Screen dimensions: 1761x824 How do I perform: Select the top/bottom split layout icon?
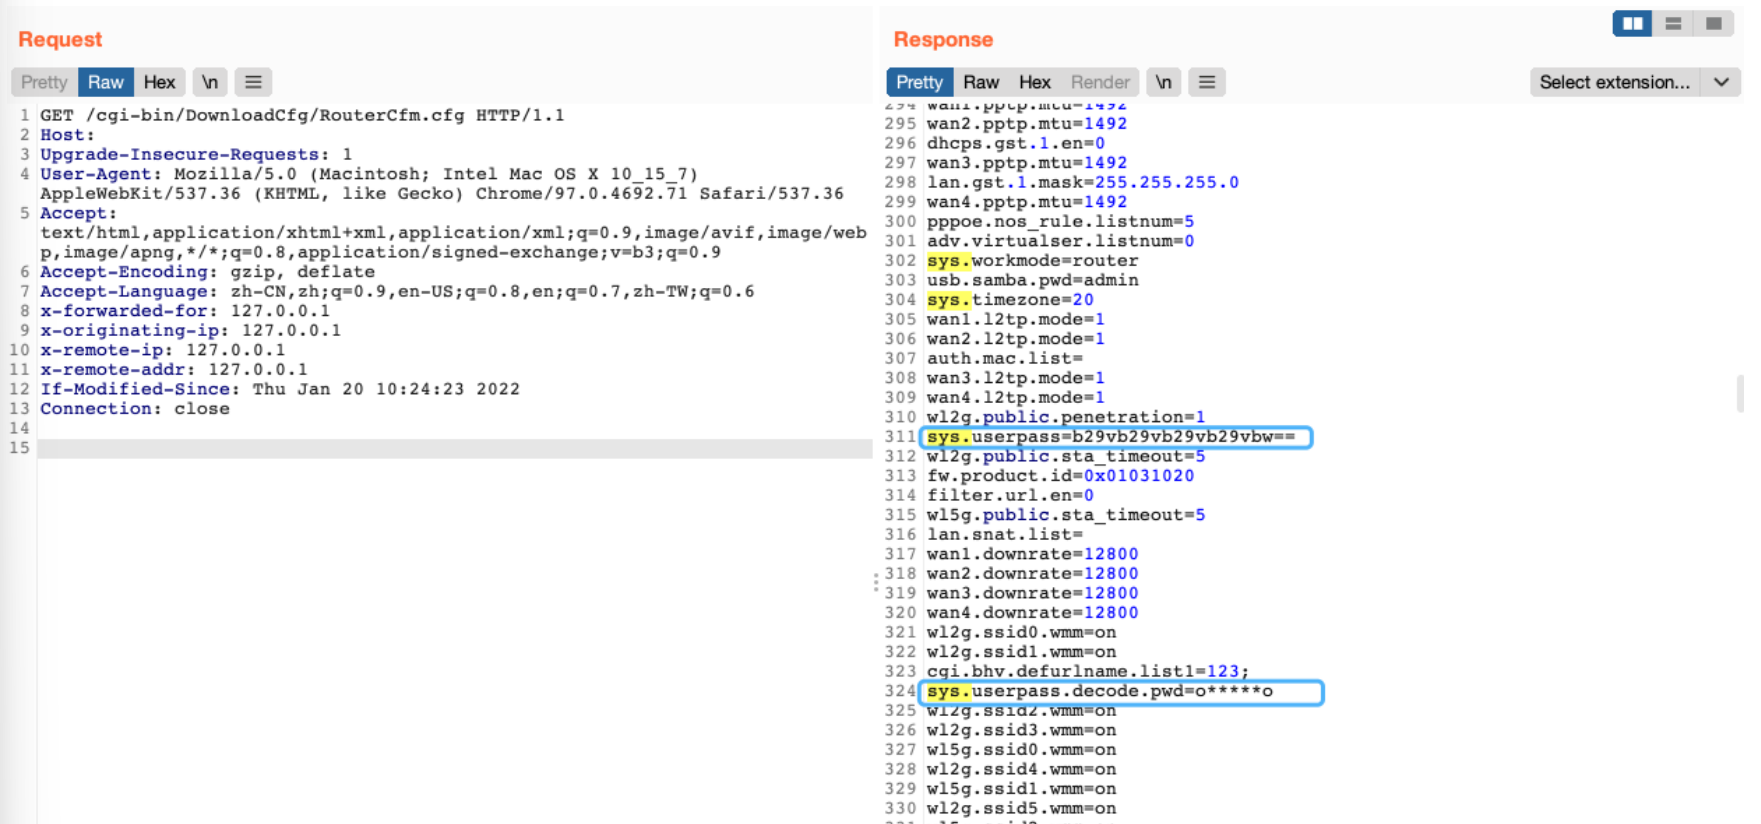(1673, 23)
